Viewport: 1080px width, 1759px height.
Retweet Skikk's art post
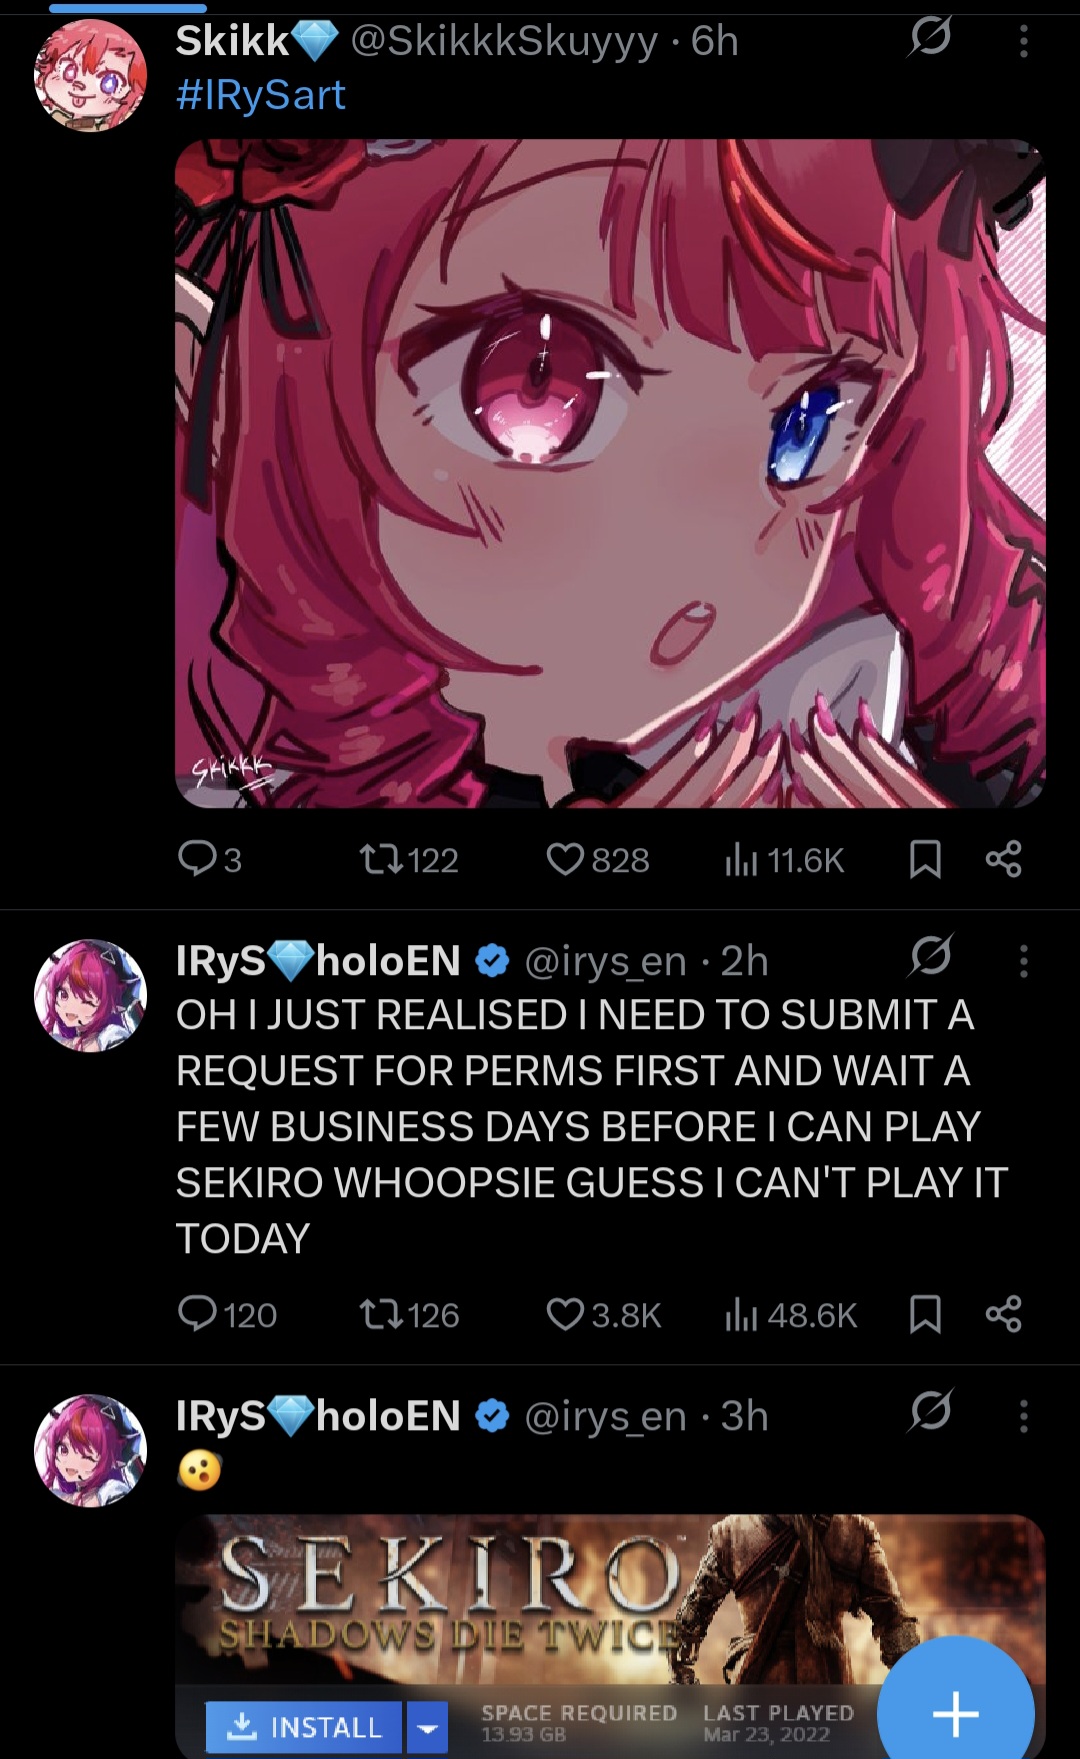(x=409, y=860)
